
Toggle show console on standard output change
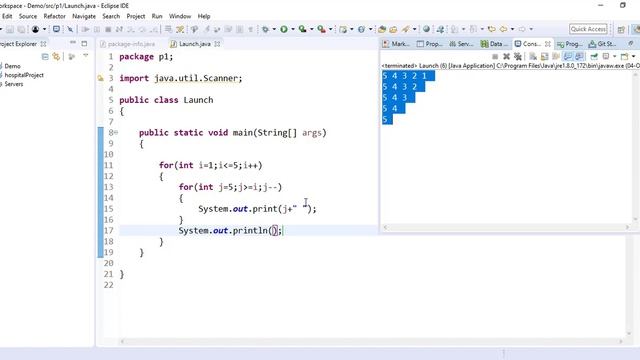pos(567,56)
